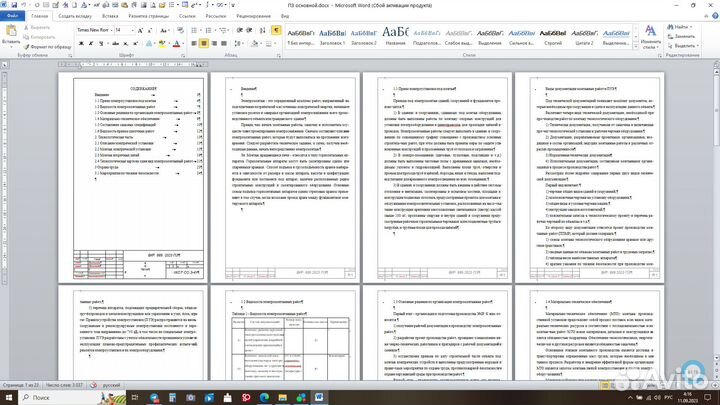Image resolution: width=720 pixels, height=405 pixels.
Task: Click the text effects icon
Action: pos(150,44)
